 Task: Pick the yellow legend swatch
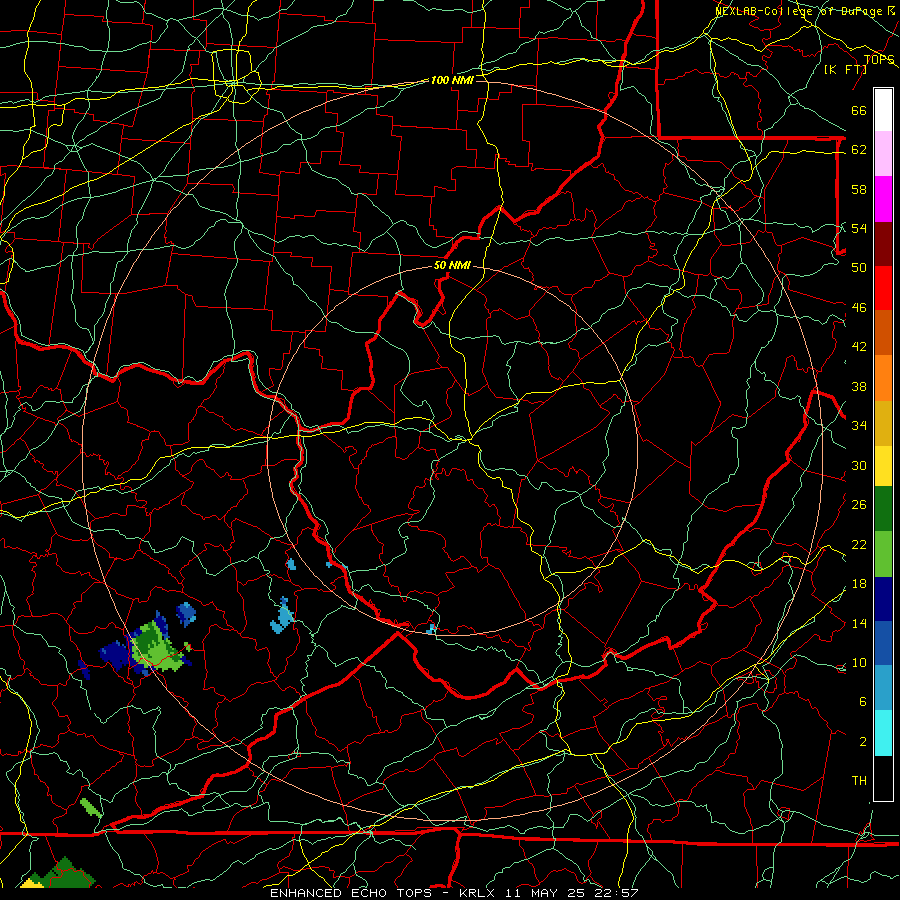click(x=883, y=465)
